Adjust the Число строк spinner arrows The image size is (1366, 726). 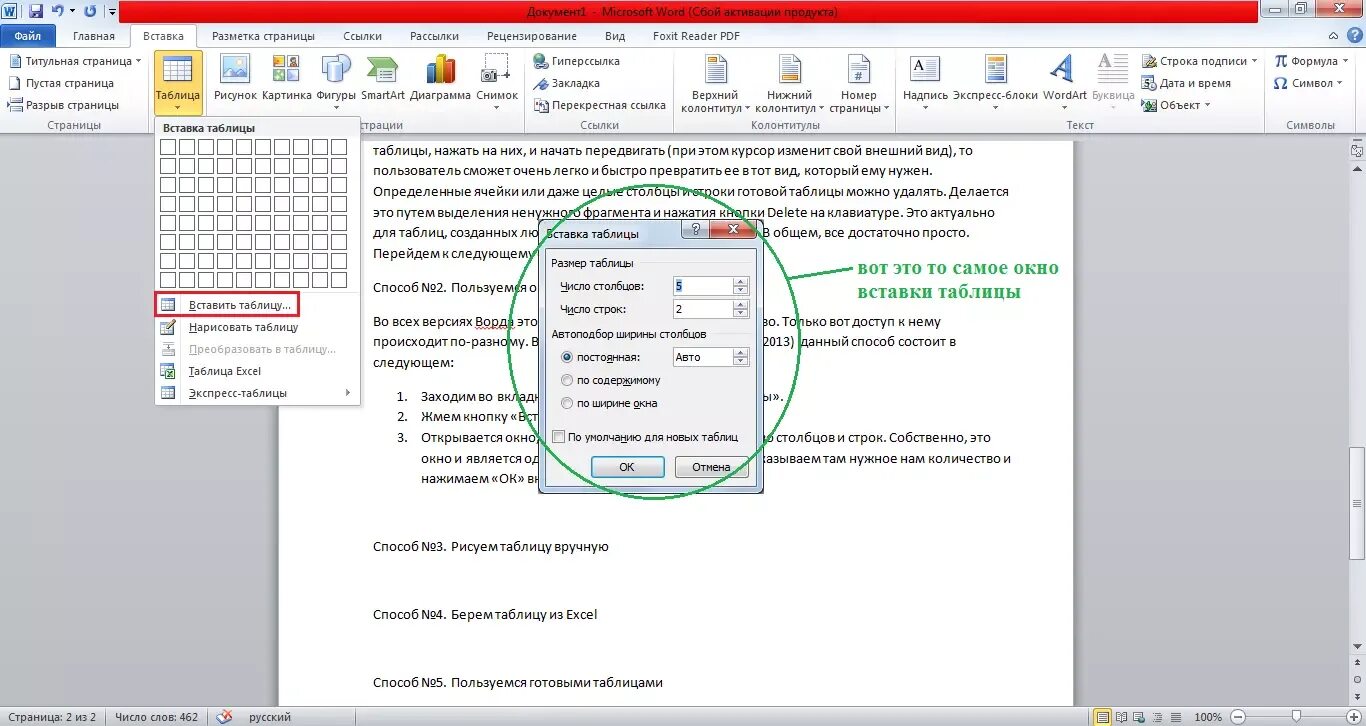pos(741,309)
